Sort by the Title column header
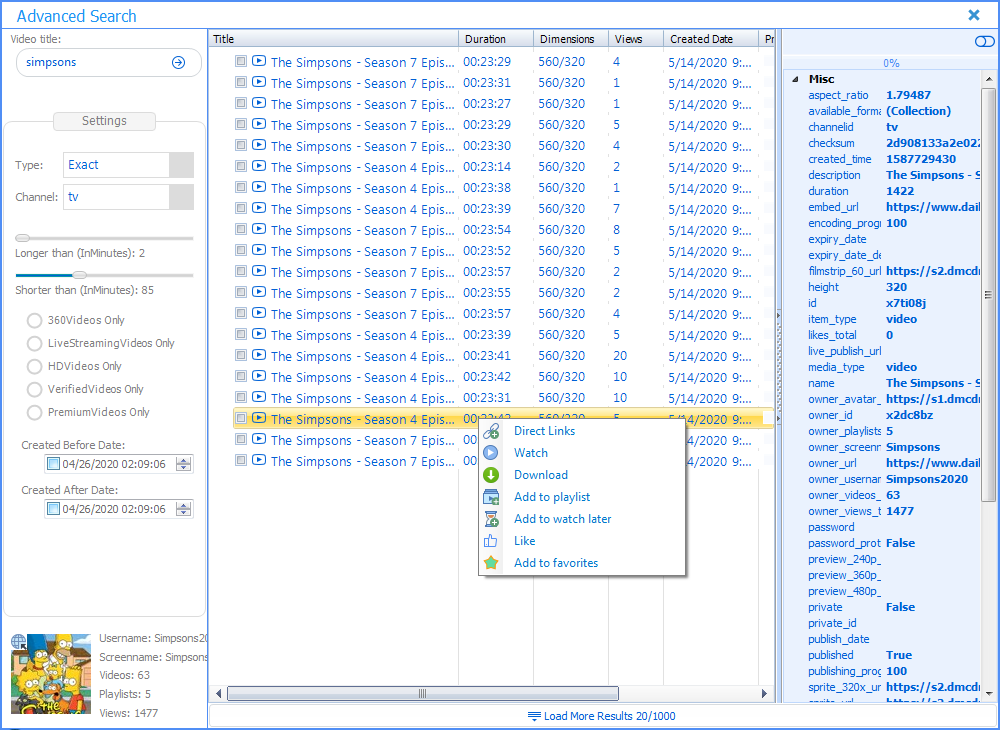 [334, 39]
